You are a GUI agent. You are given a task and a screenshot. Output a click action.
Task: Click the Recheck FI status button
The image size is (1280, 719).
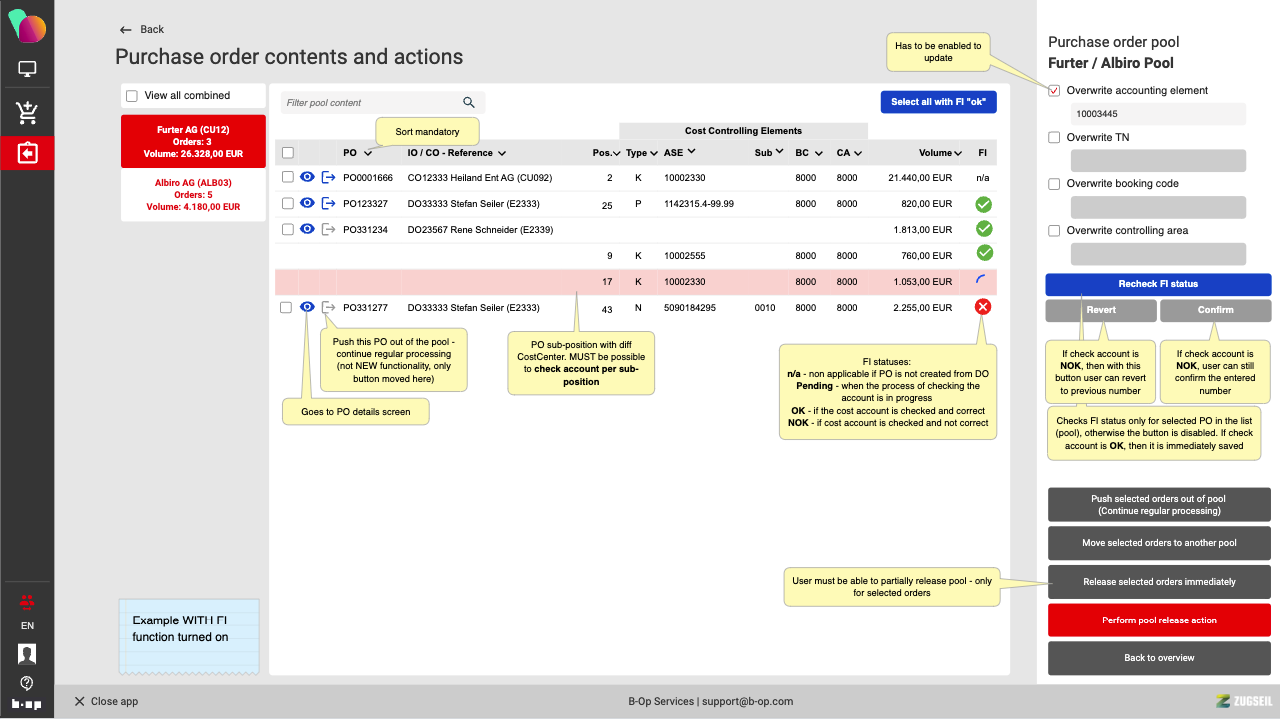(x=1158, y=284)
